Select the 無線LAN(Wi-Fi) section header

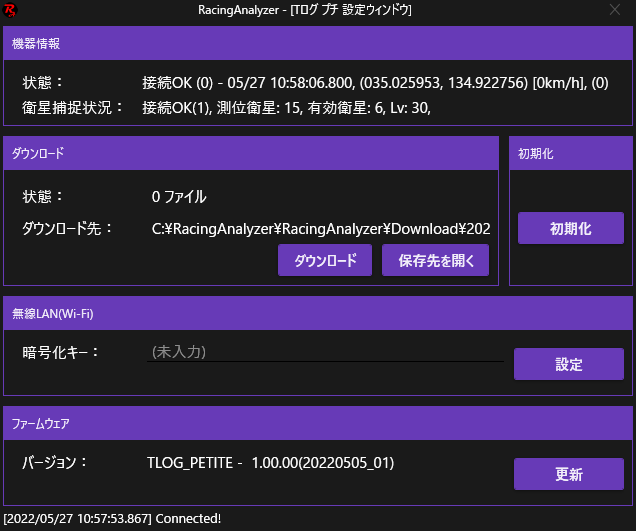(317, 314)
